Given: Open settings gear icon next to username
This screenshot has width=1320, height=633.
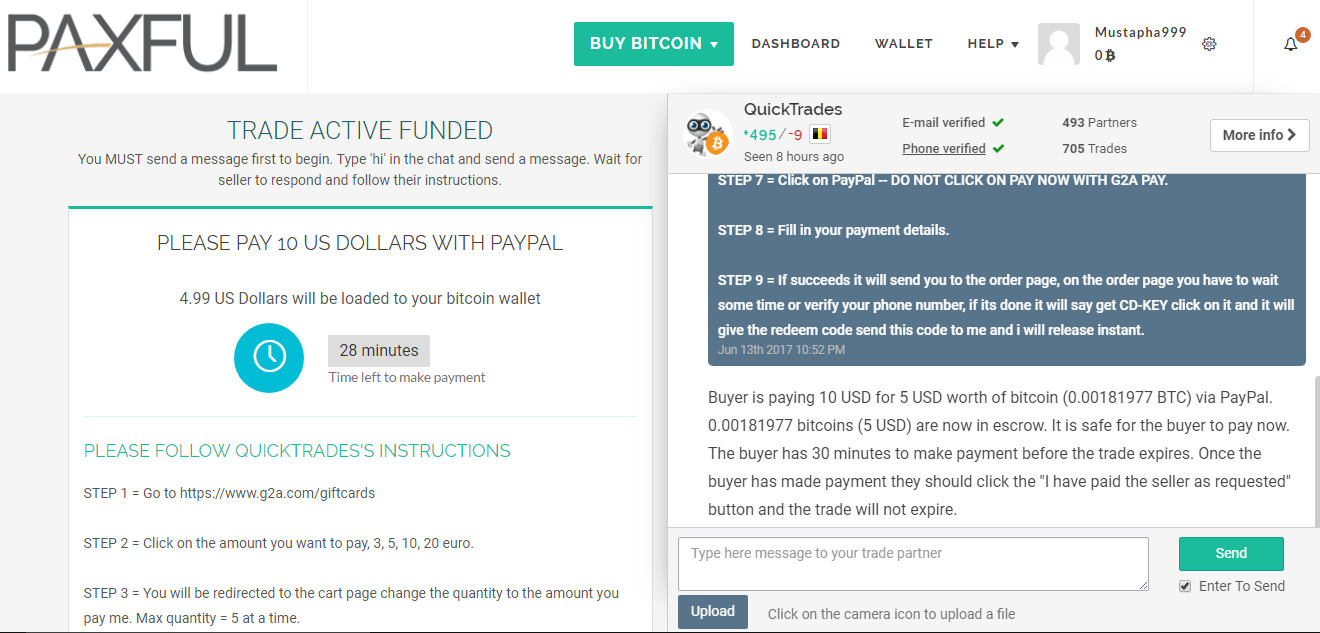Looking at the screenshot, I should (1209, 44).
